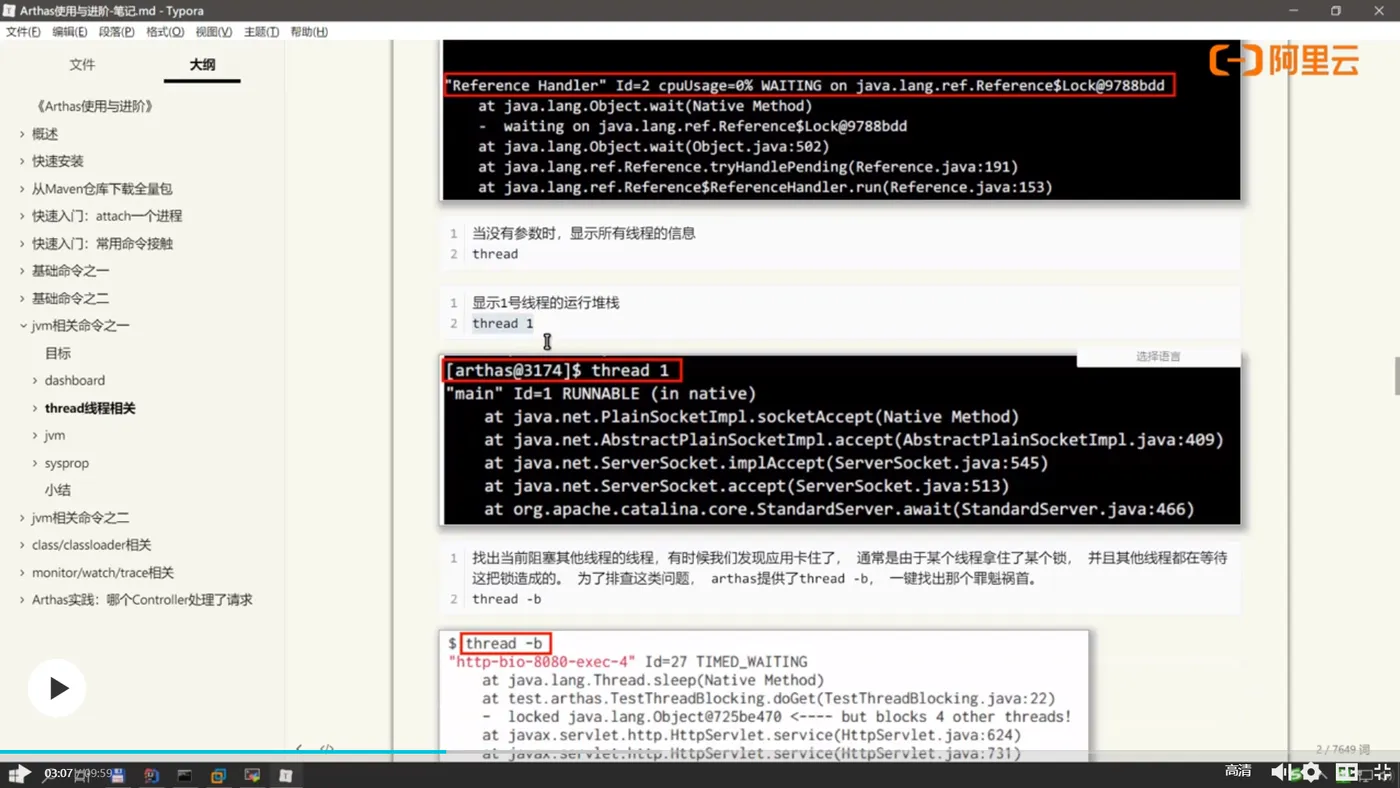Open the 段落(P) menu
Screen dimensions: 1400x788
click(116, 32)
